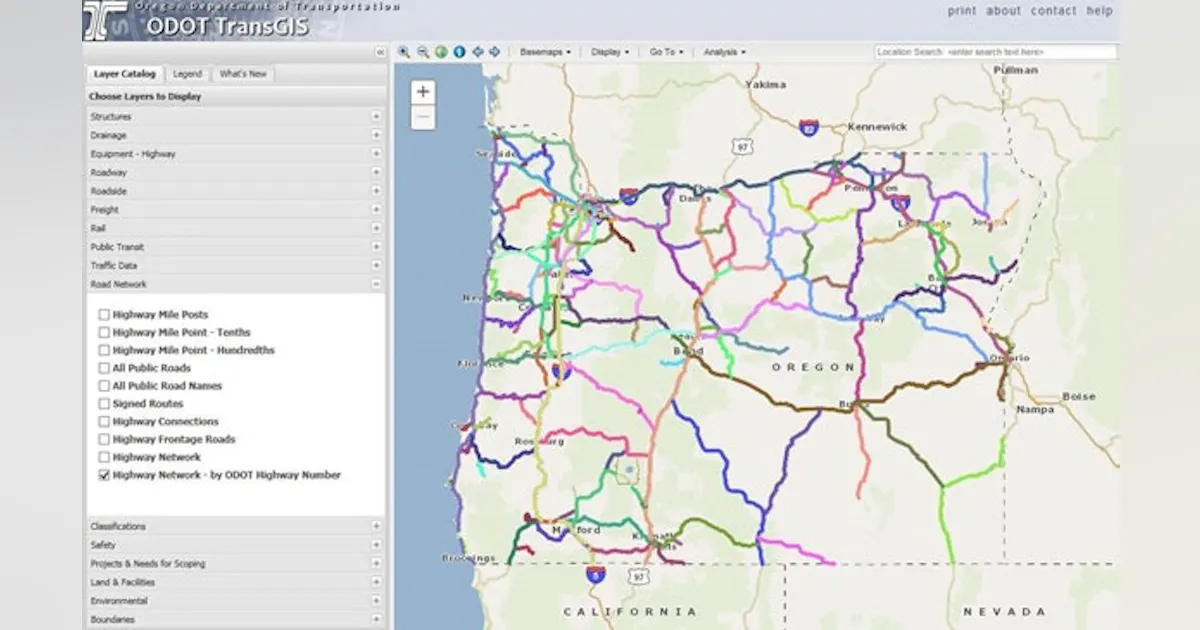Expand the Environmental group
The image size is (1200, 630).
pos(376,601)
